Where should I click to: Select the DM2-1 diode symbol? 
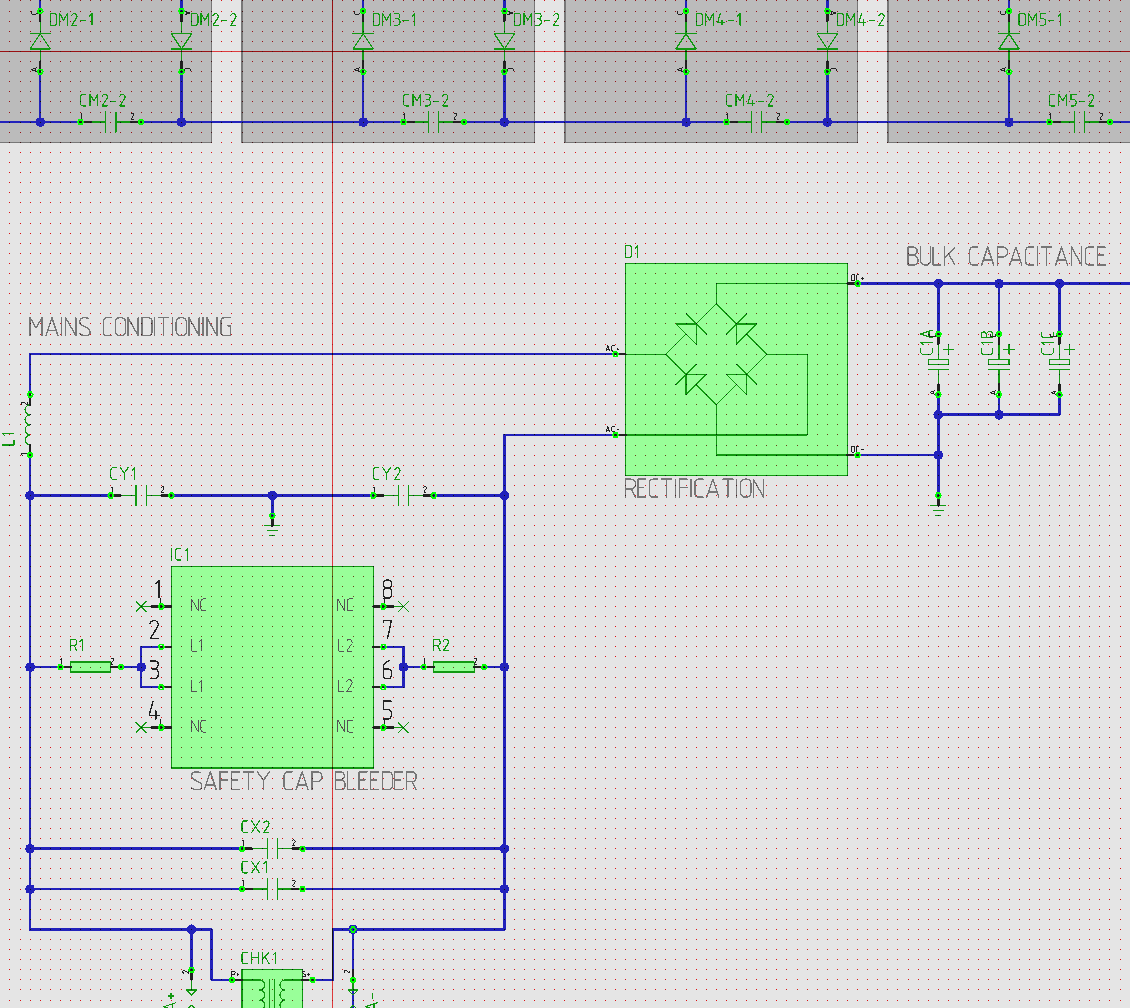[x=40, y=41]
